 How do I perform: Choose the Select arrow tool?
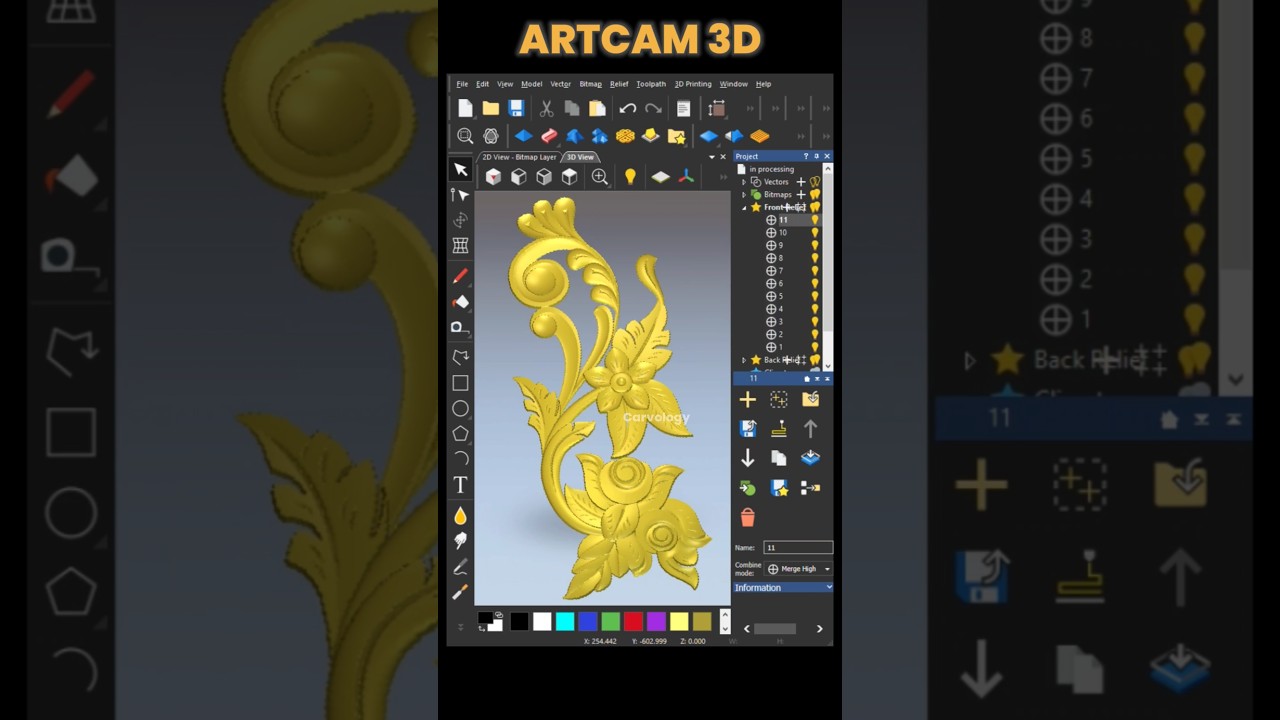tap(460, 169)
